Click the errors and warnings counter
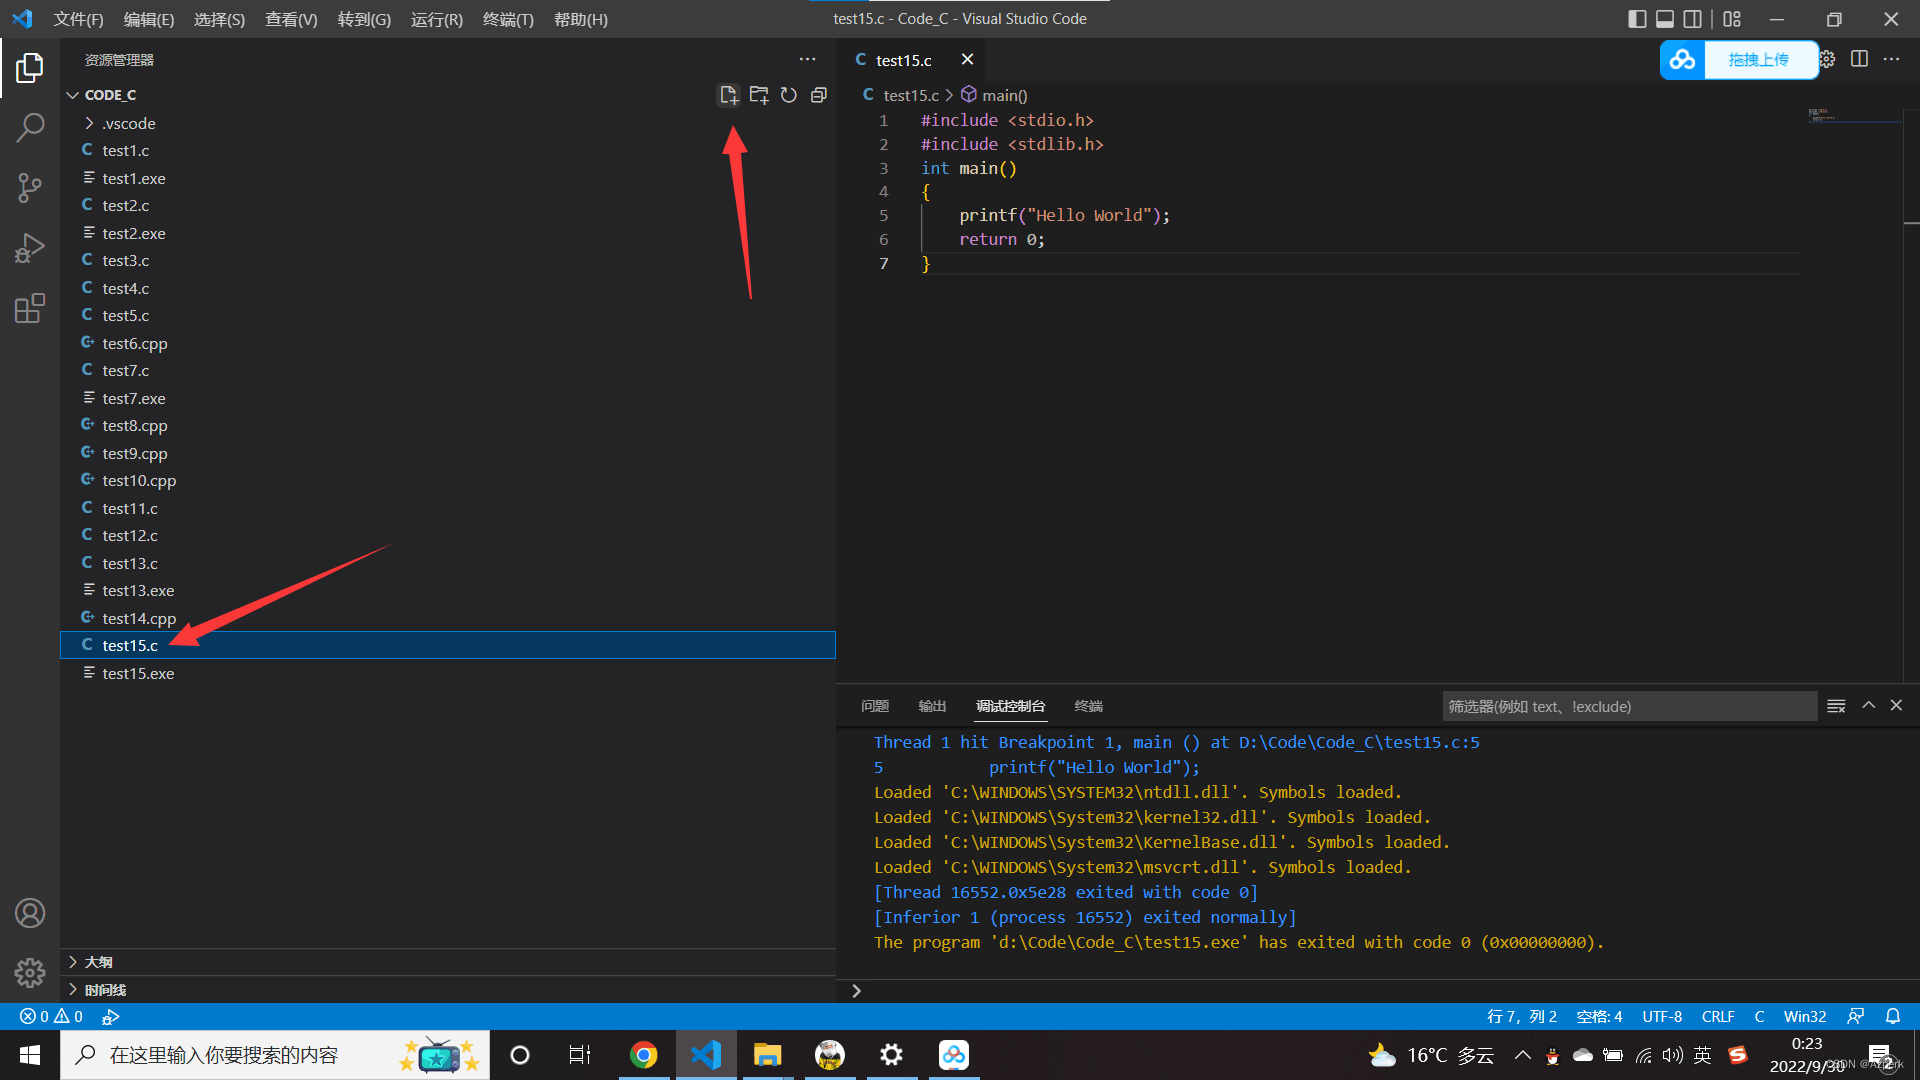This screenshot has height=1080, width=1920. click(49, 1016)
